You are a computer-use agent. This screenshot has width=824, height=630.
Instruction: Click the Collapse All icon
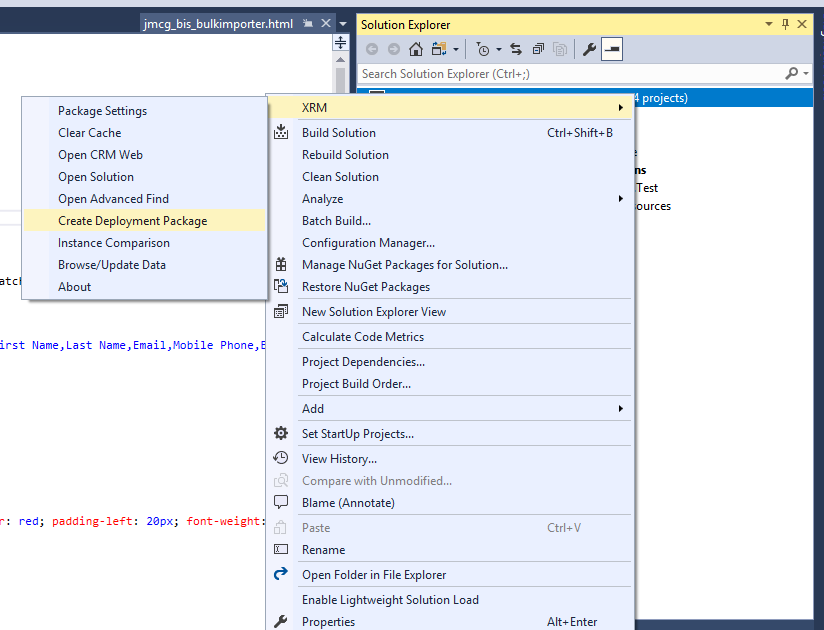pyautogui.click(x=538, y=49)
